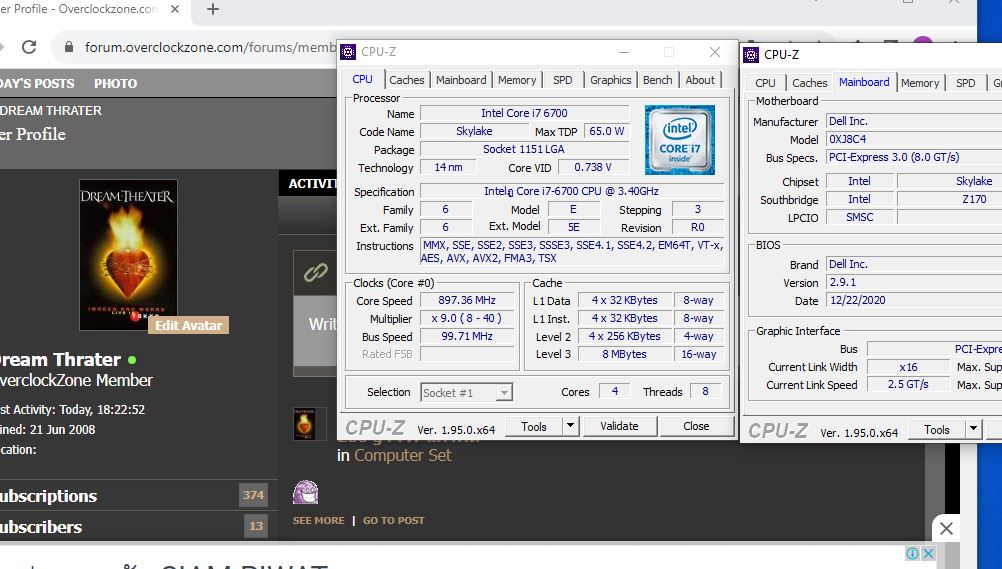Open the Computer Set forum link

(402, 455)
